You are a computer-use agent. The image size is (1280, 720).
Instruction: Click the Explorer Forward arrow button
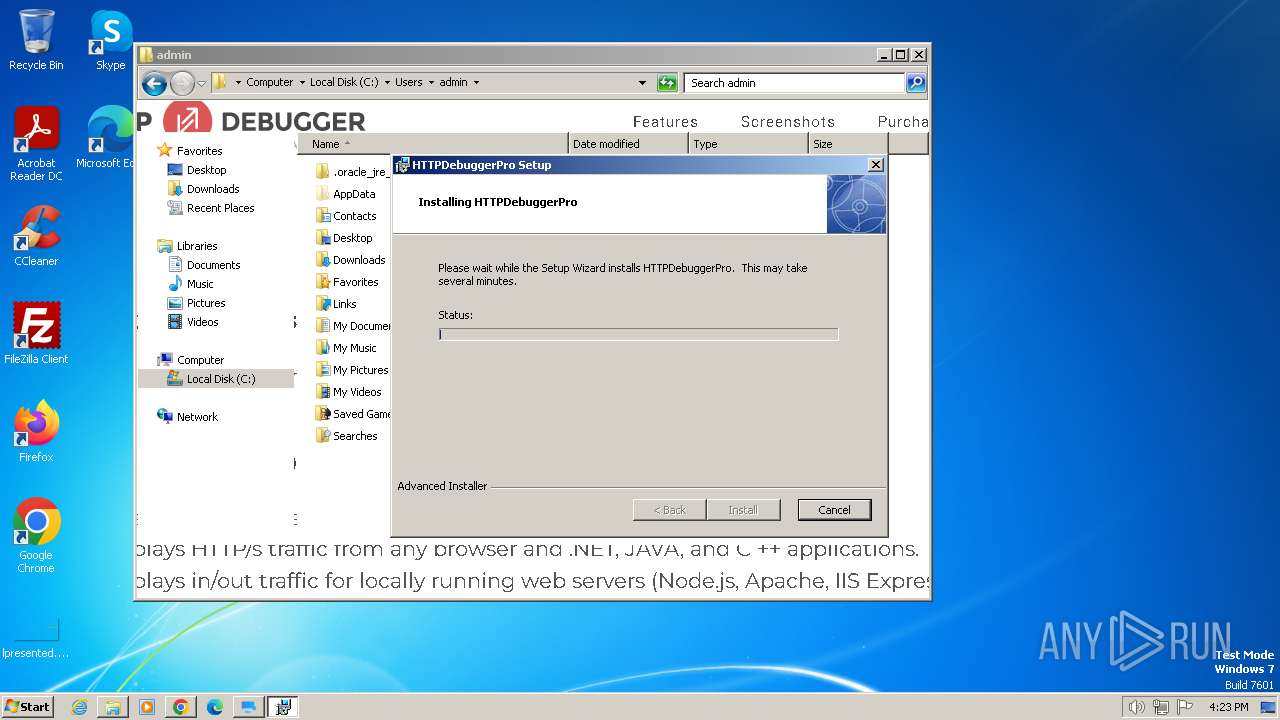point(182,83)
